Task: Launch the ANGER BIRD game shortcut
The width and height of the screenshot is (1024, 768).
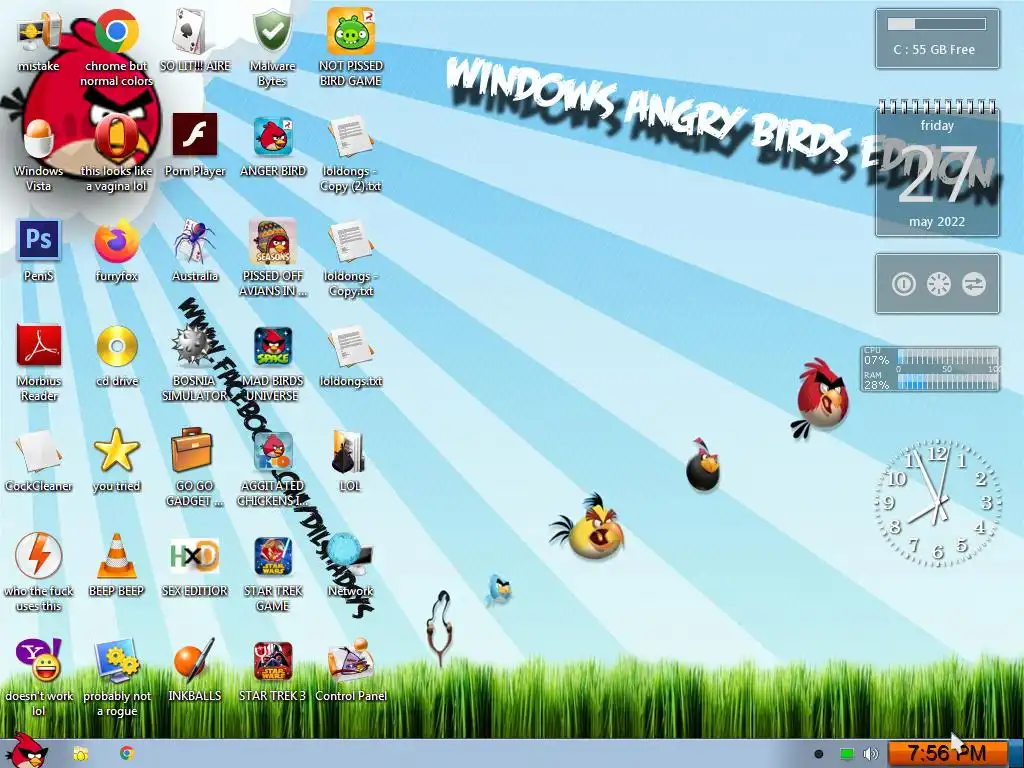Action: point(273,136)
